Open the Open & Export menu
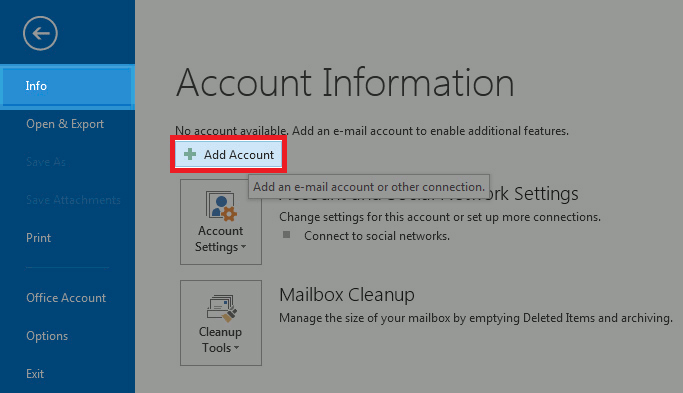The height and width of the screenshot is (393, 683). [65, 124]
